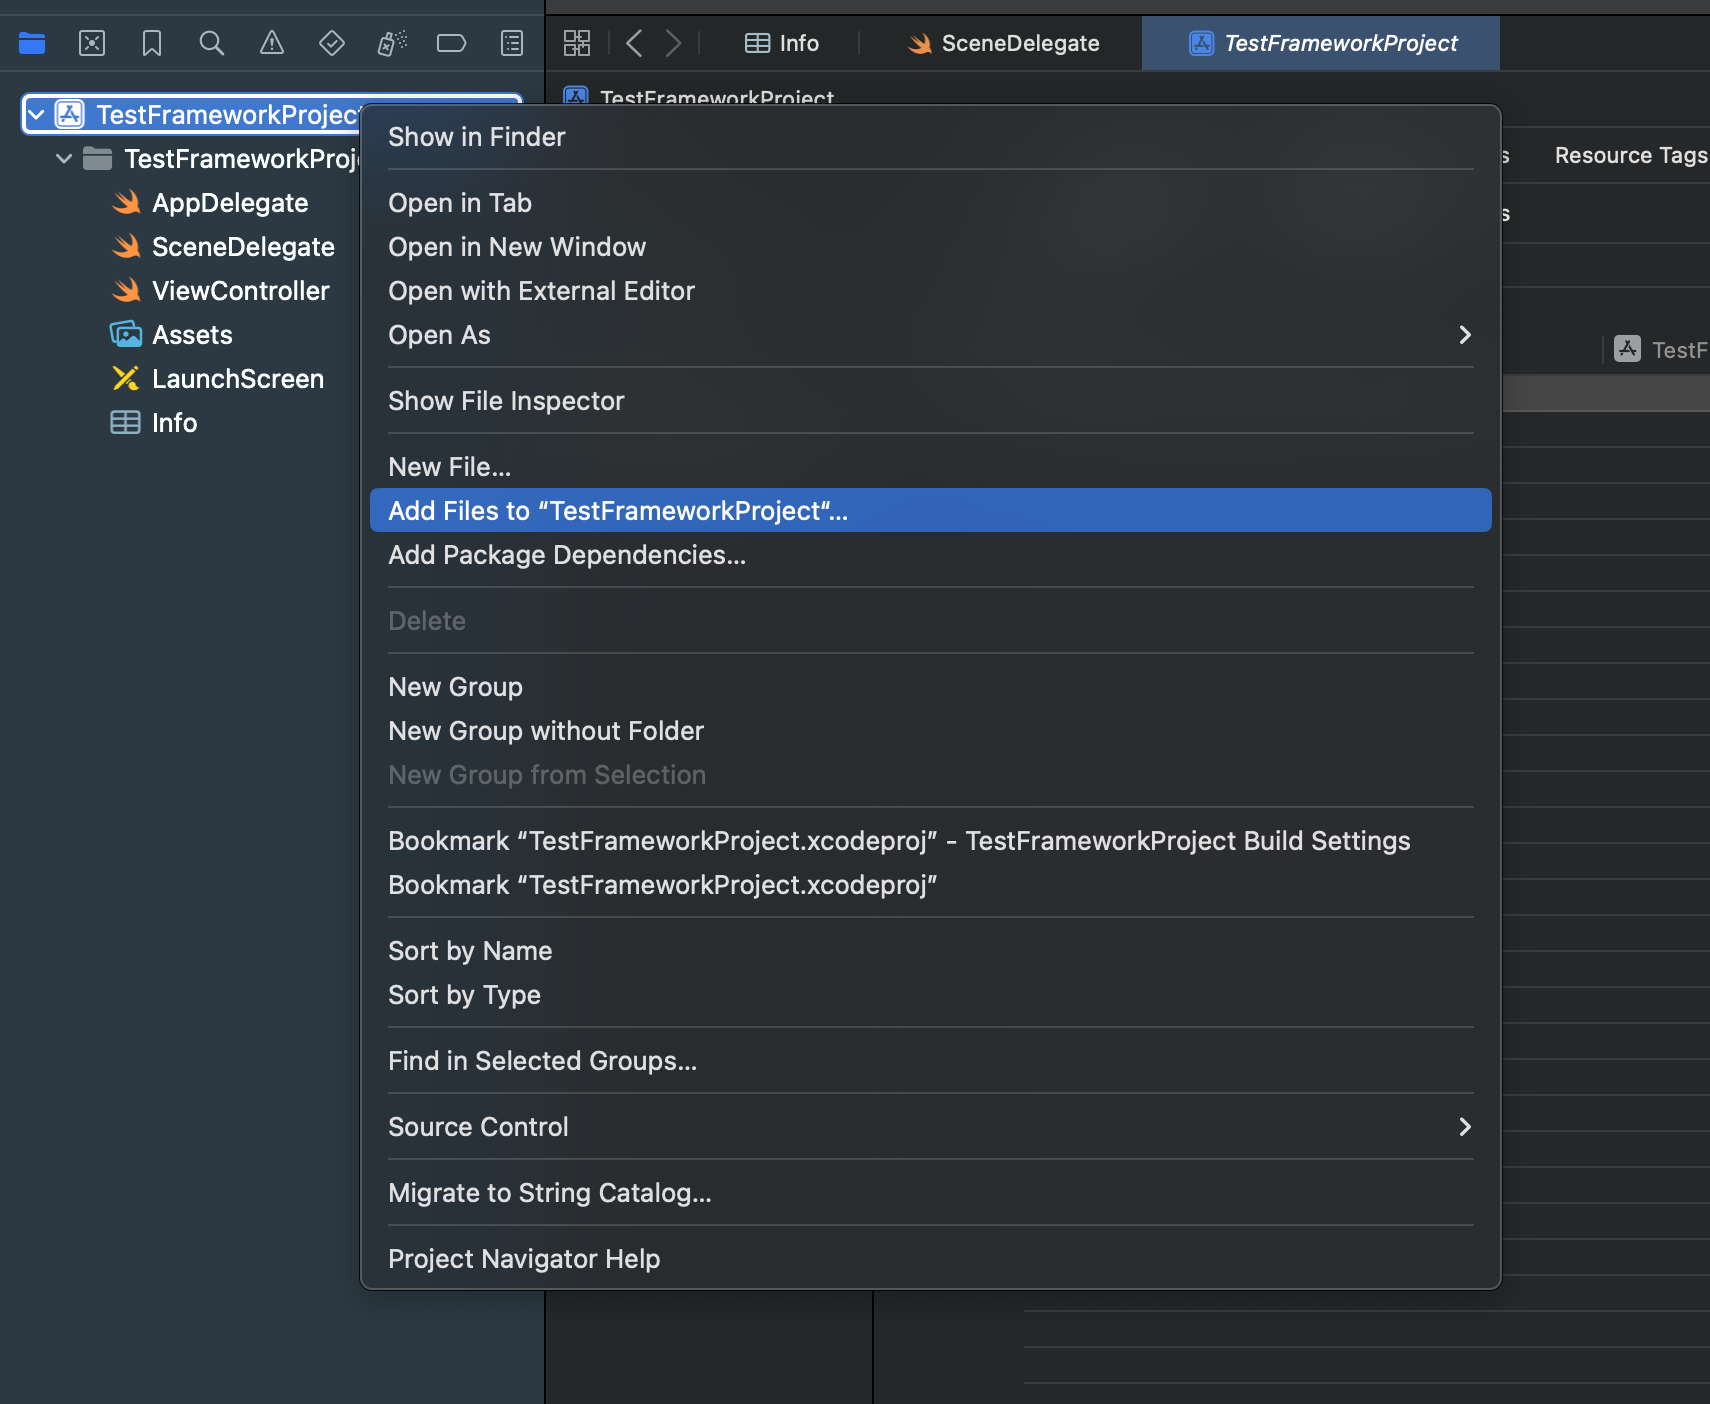Choose New Group menu item

point(931,687)
